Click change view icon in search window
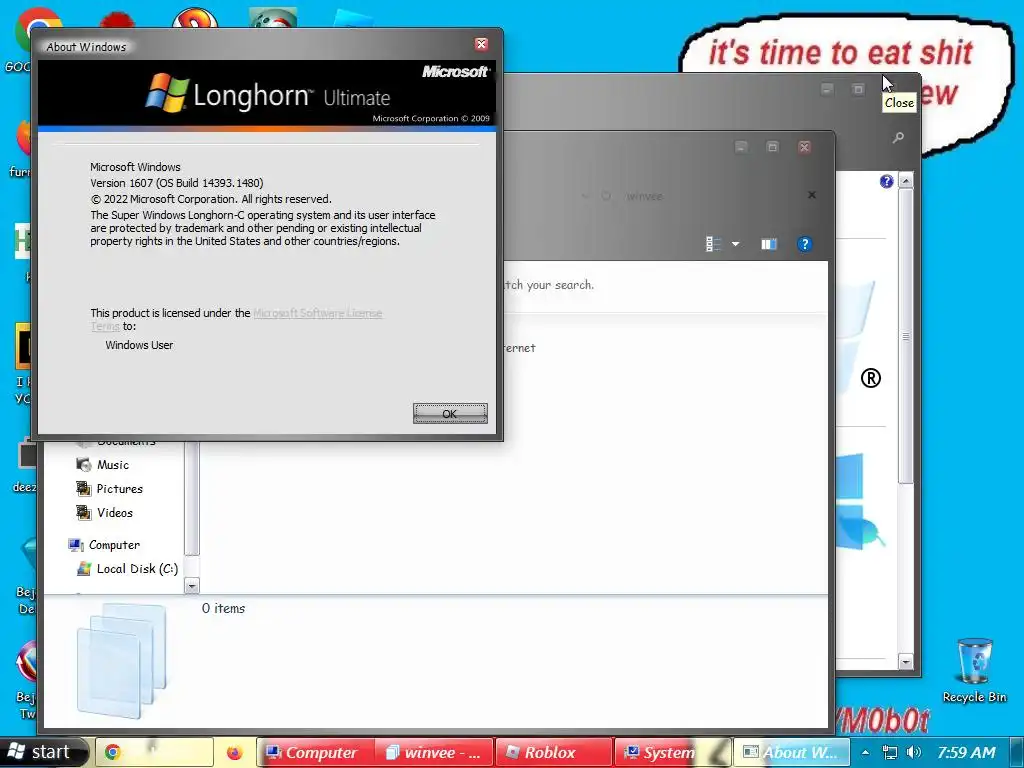The height and width of the screenshot is (768, 1024). pyautogui.click(x=714, y=244)
